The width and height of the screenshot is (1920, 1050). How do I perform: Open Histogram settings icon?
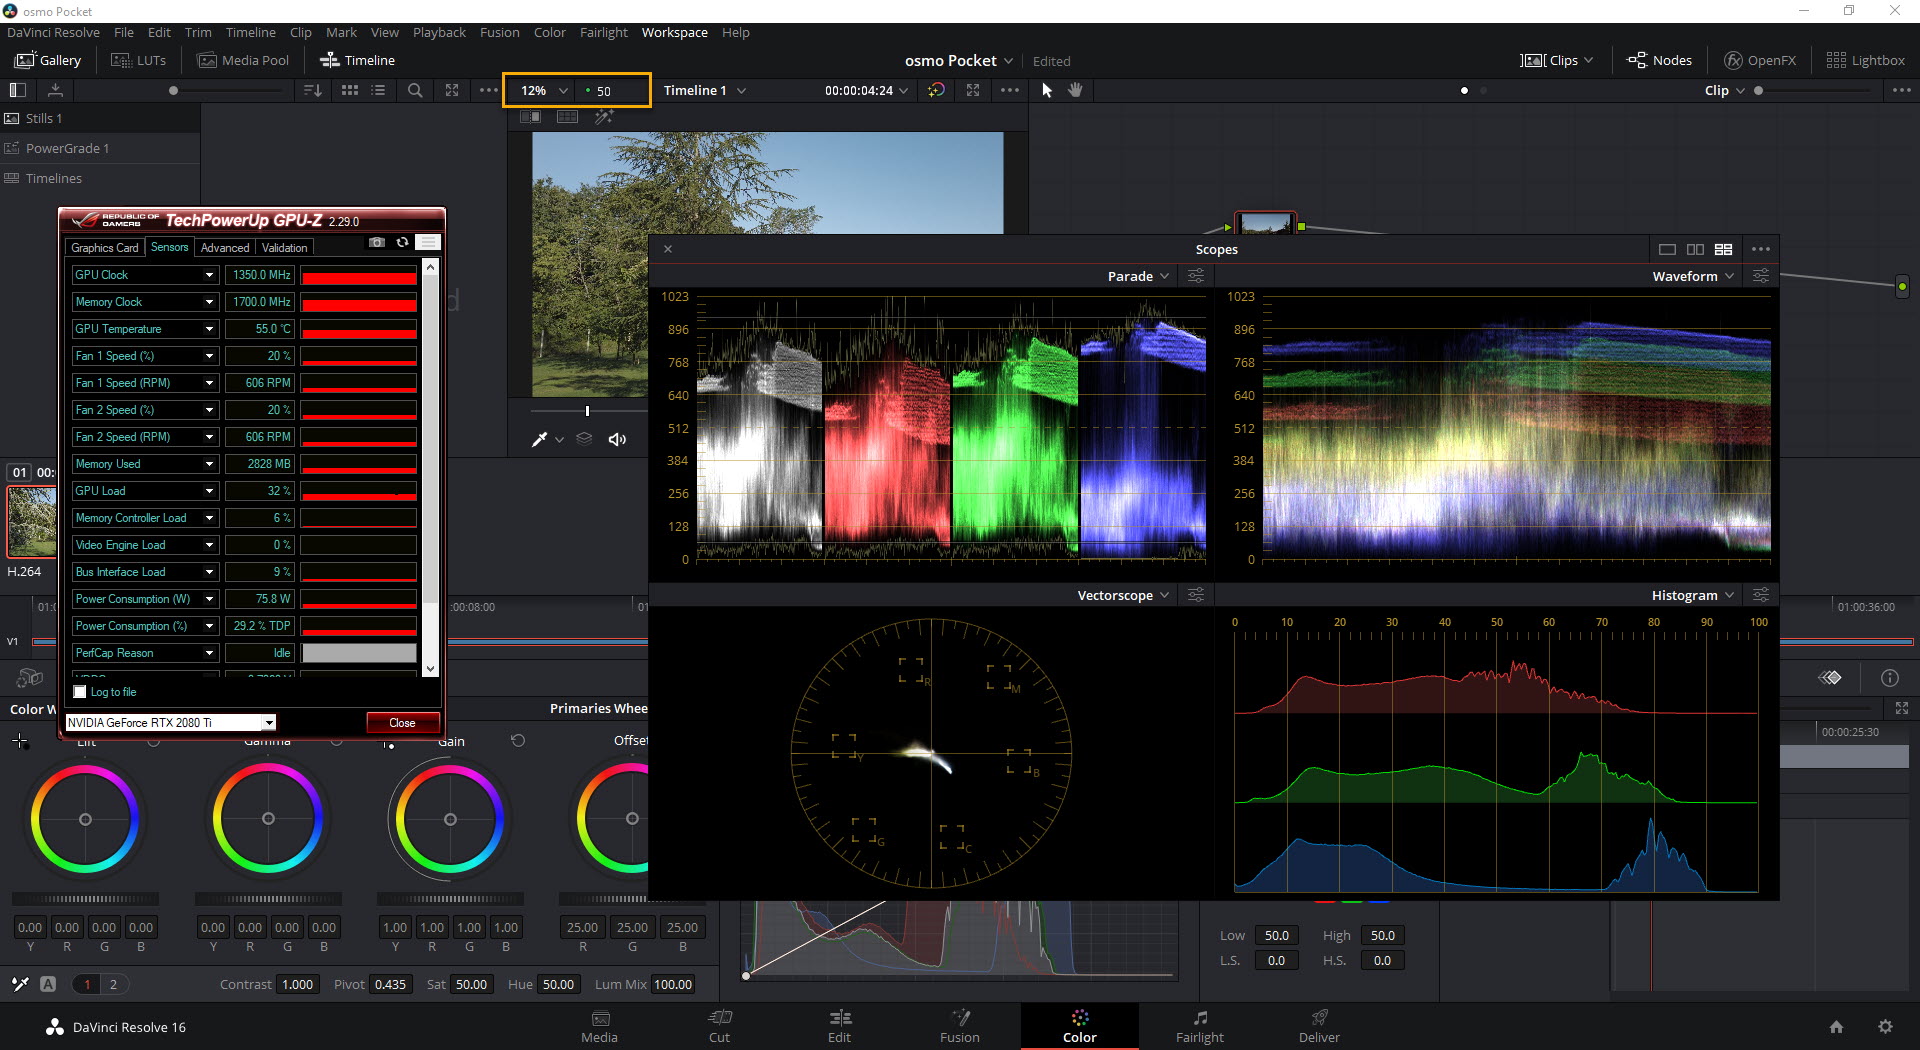pyautogui.click(x=1761, y=595)
